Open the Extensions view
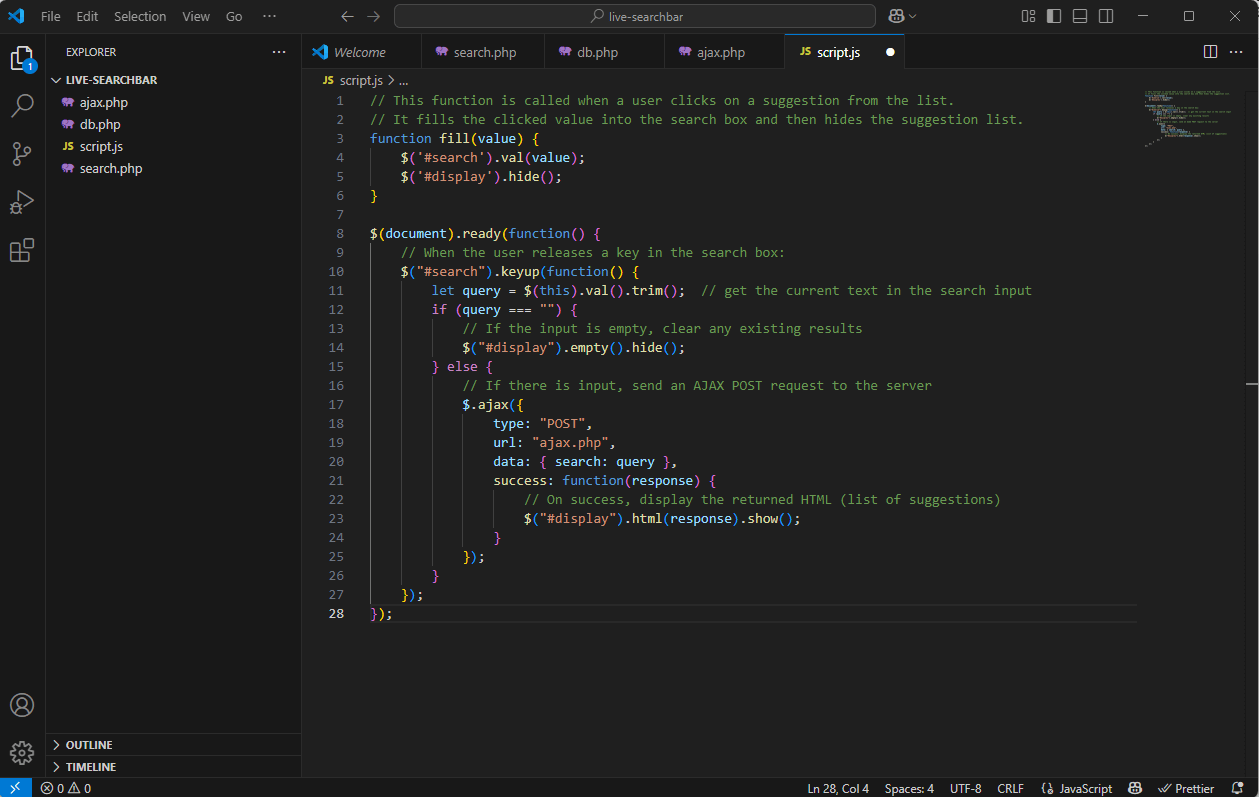 tap(22, 251)
